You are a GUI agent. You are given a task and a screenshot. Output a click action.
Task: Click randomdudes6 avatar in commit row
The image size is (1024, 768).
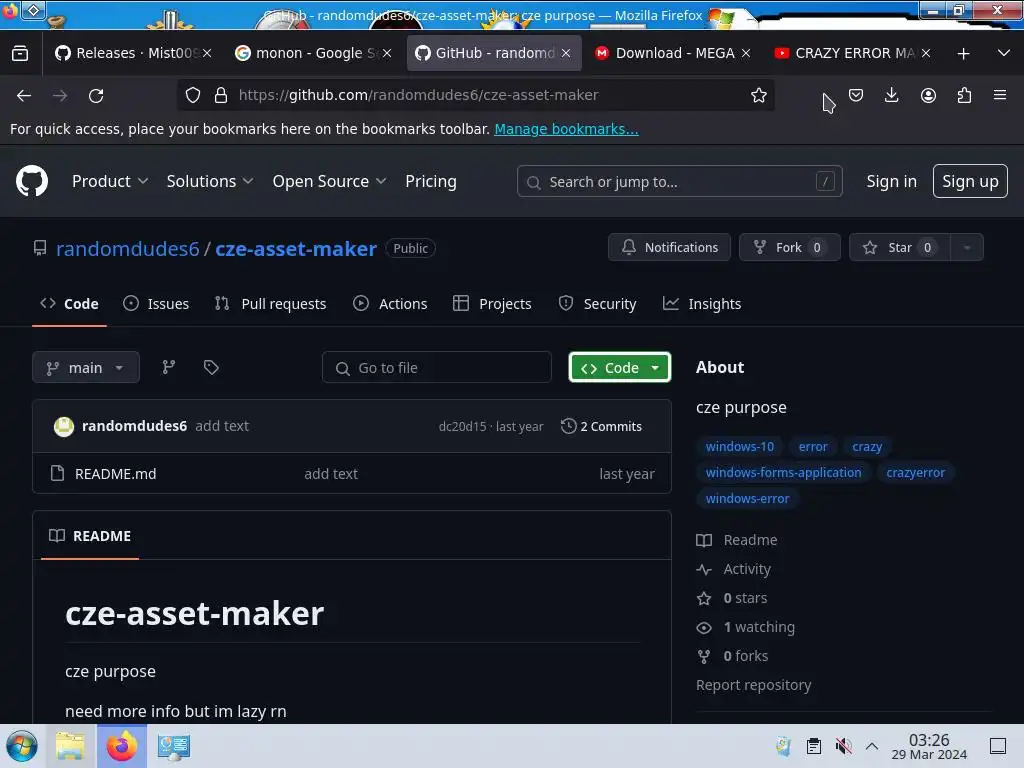63,426
